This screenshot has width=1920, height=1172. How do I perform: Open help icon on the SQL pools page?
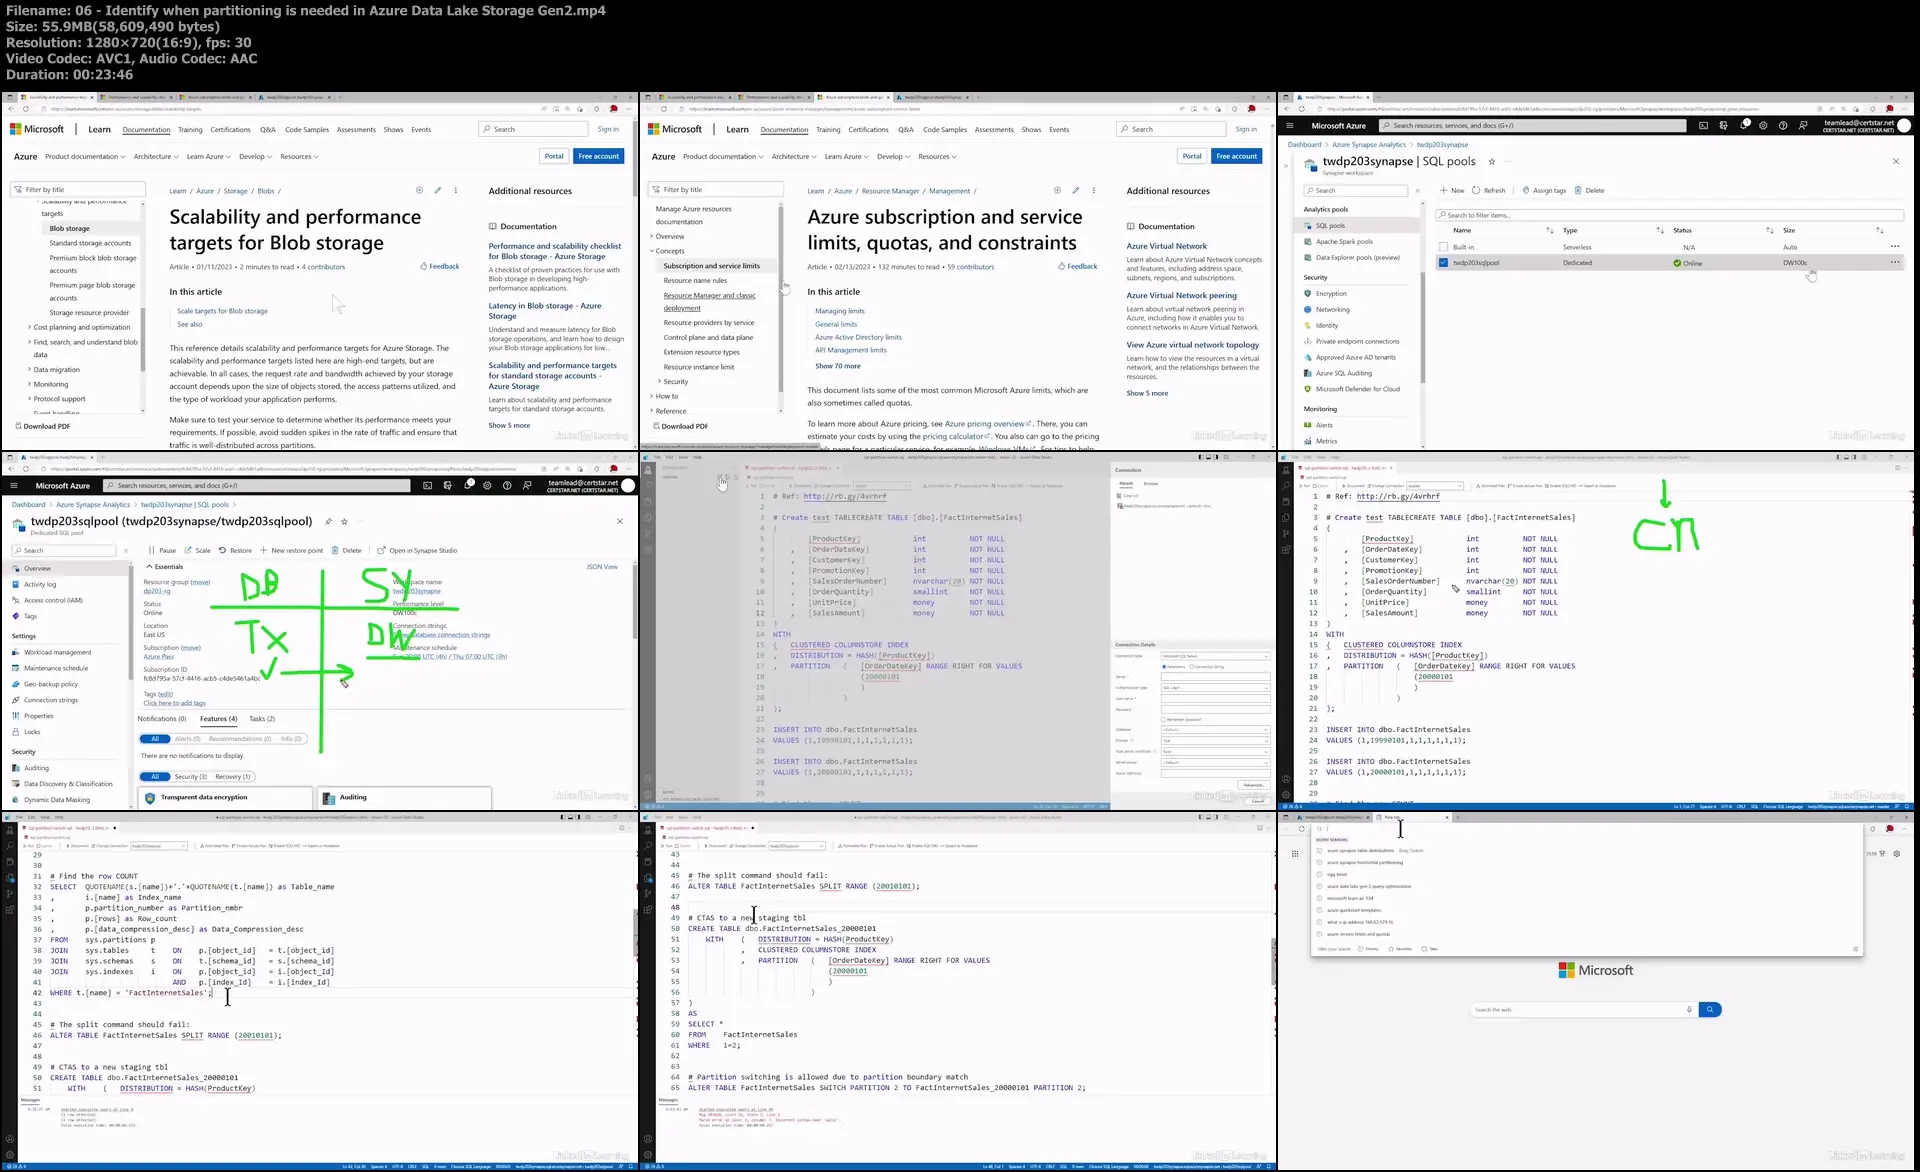coord(1783,126)
